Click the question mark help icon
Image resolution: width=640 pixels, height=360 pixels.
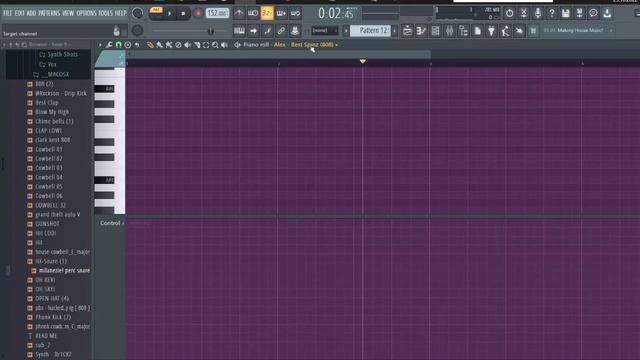(x=552, y=13)
